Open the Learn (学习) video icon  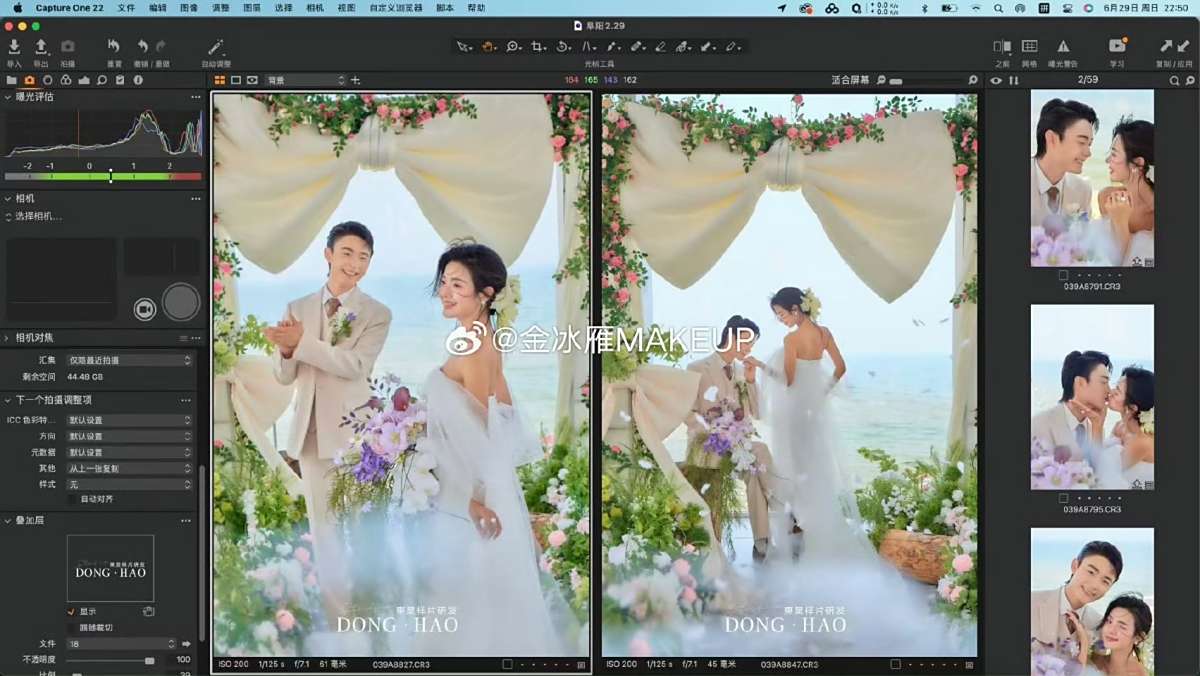(x=1117, y=47)
